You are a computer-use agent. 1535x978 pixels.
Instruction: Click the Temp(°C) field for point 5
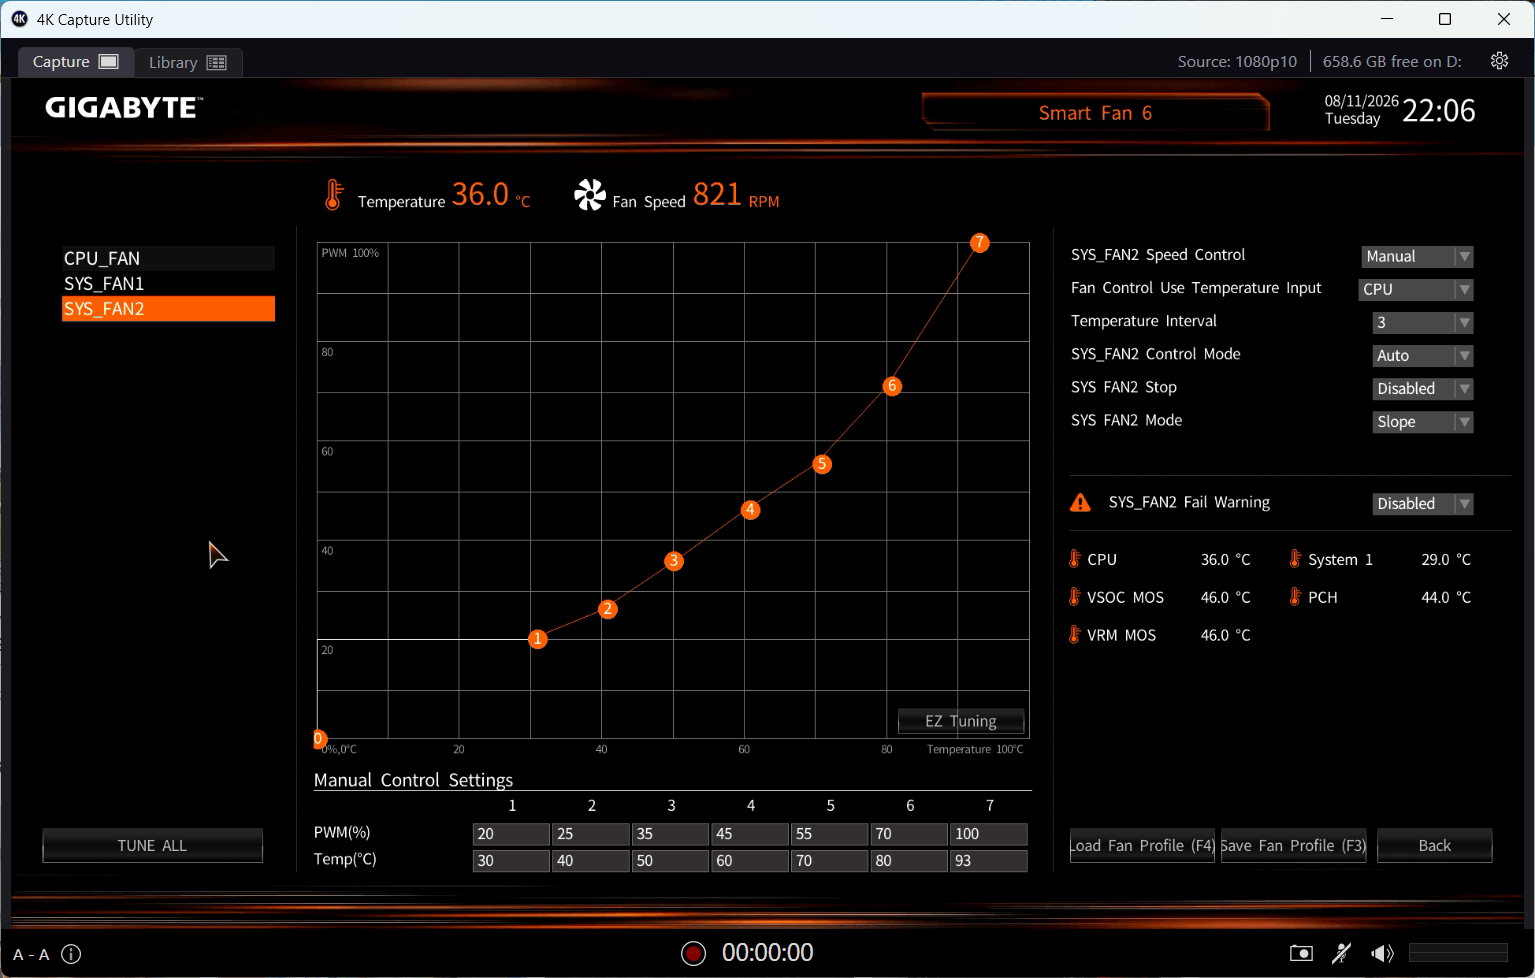point(829,861)
